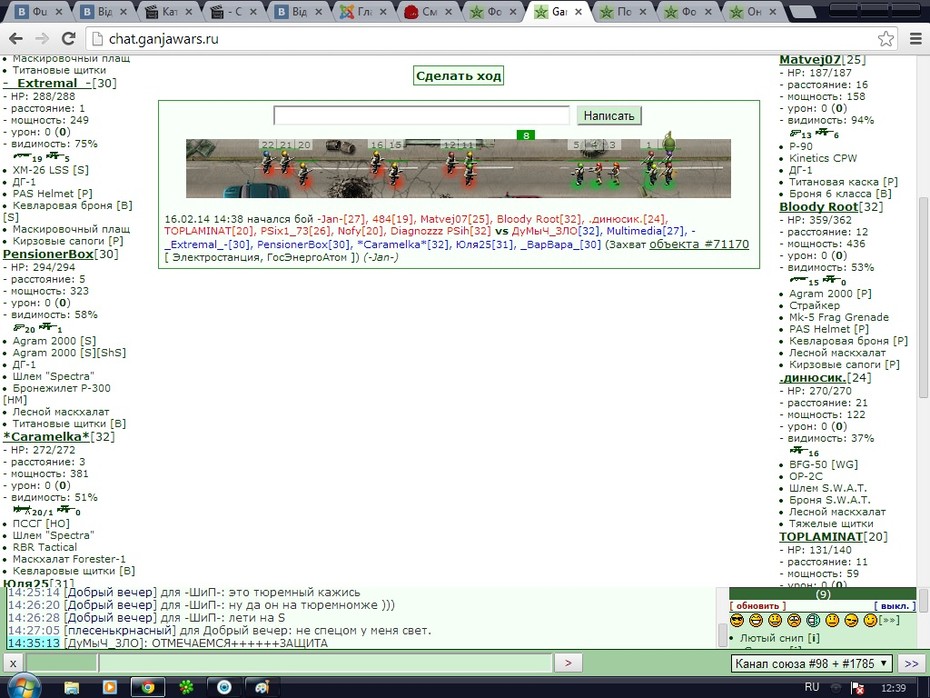The height and width of the screenshot is (698, 930).
Task: Click the Написать button
Action: pos(609,116)
